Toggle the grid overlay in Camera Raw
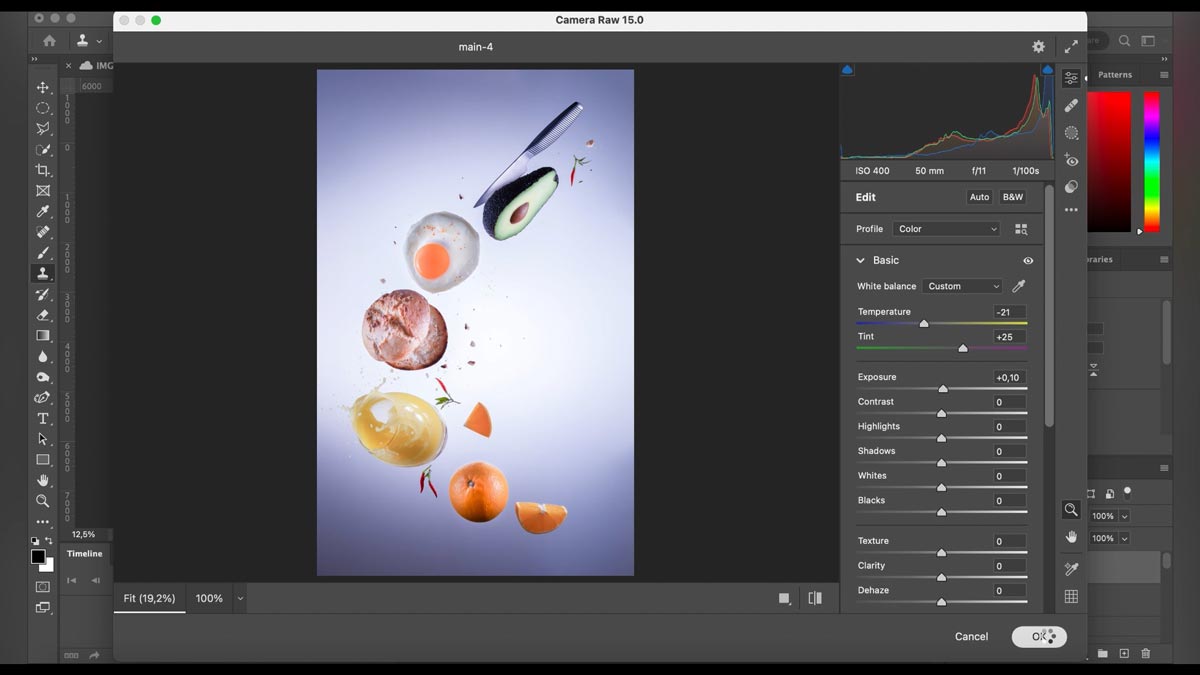Screen dimensions: 1200x675 coord(1071,597)
